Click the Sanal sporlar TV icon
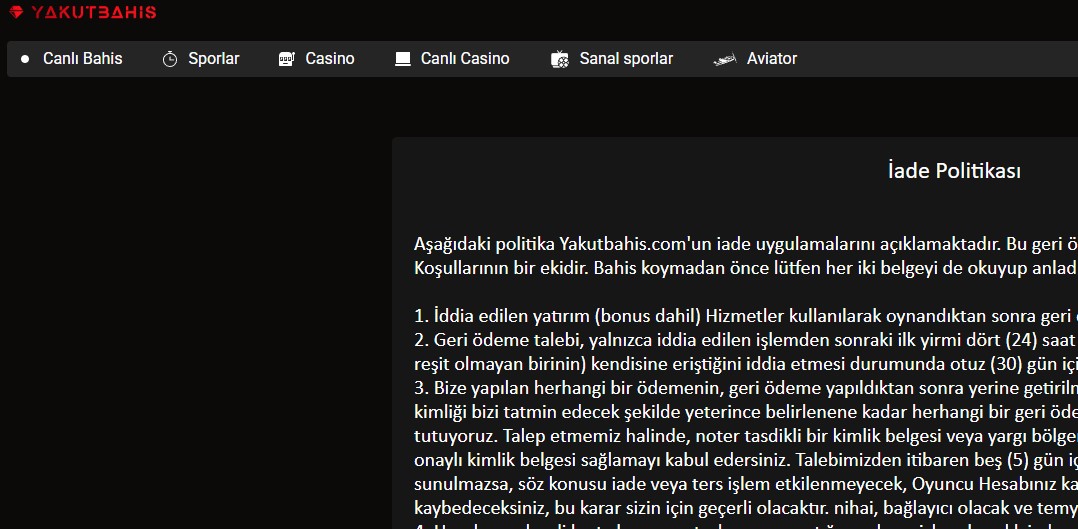 coord(560,59)
